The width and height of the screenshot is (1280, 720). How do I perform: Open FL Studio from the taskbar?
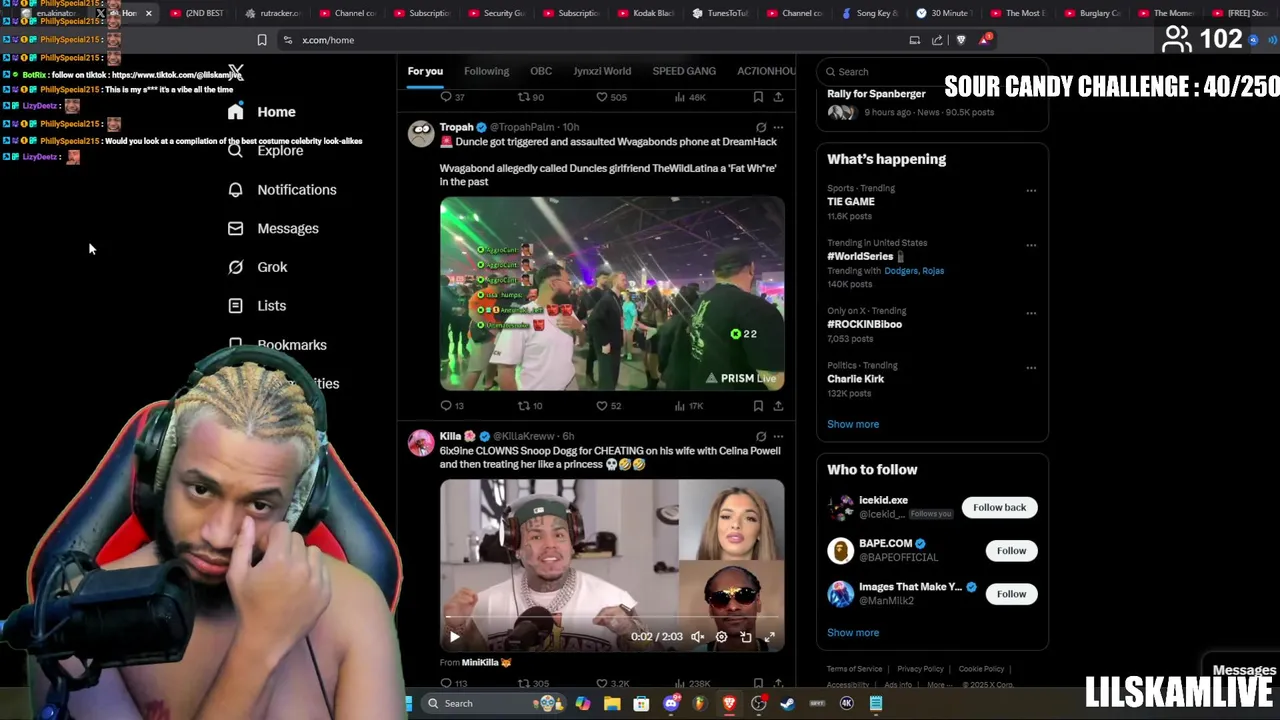point(700,704)
